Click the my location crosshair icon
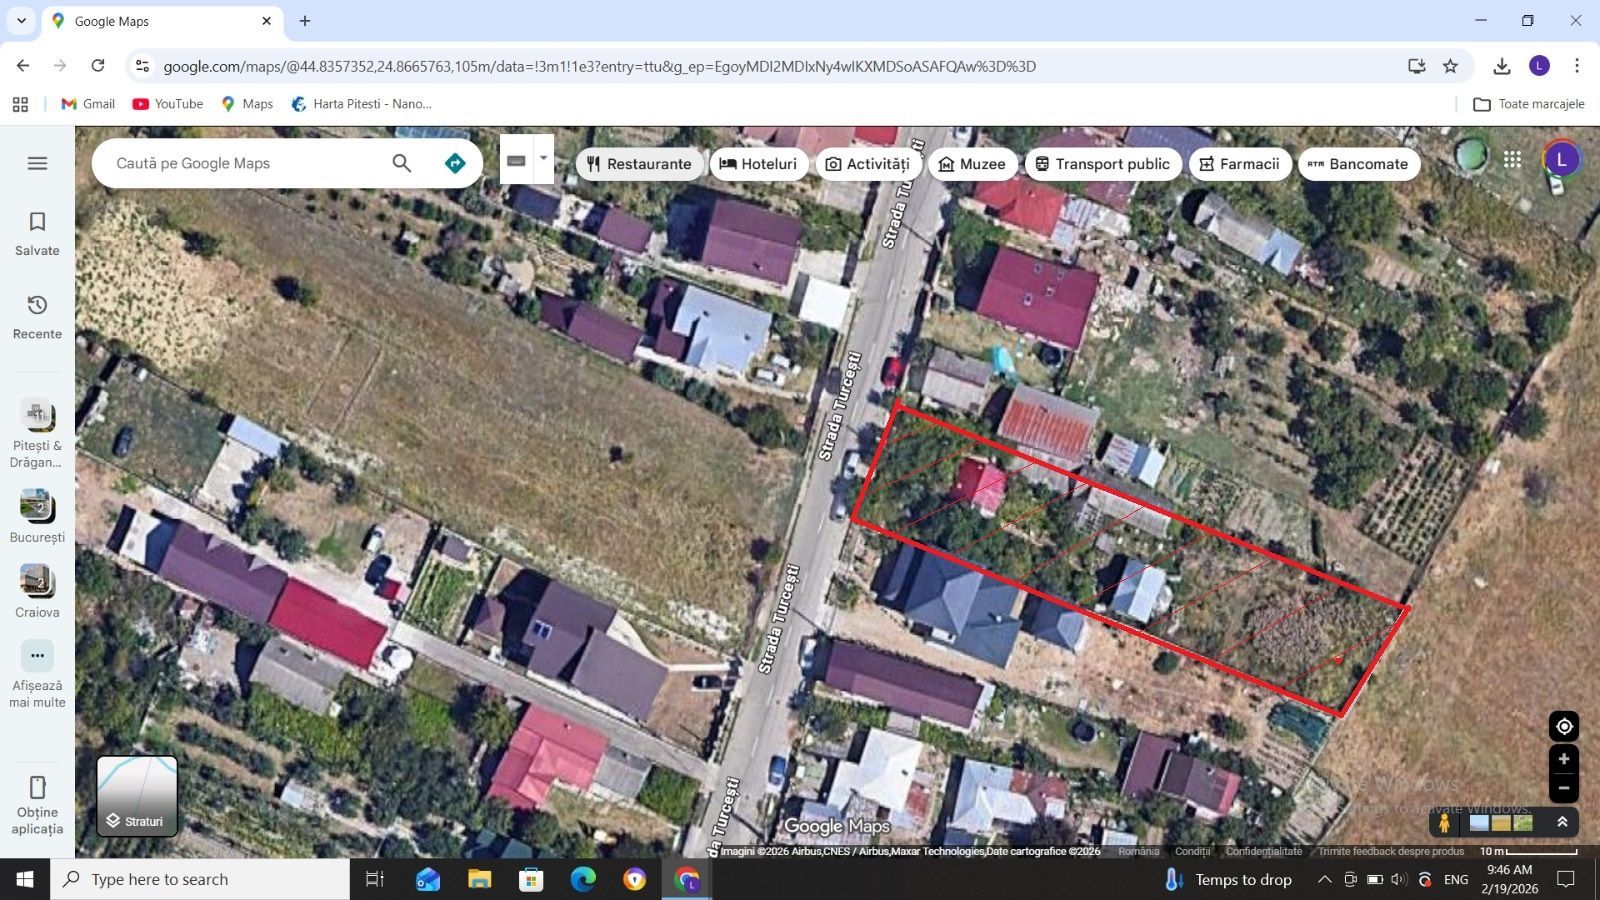1600x900 pixels. (x=1565, y=726)
